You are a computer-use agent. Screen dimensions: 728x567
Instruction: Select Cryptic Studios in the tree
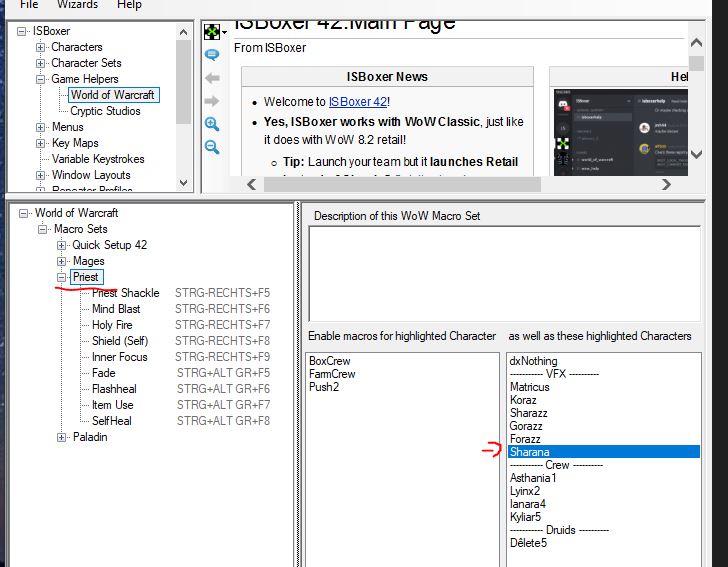(105, 111)
